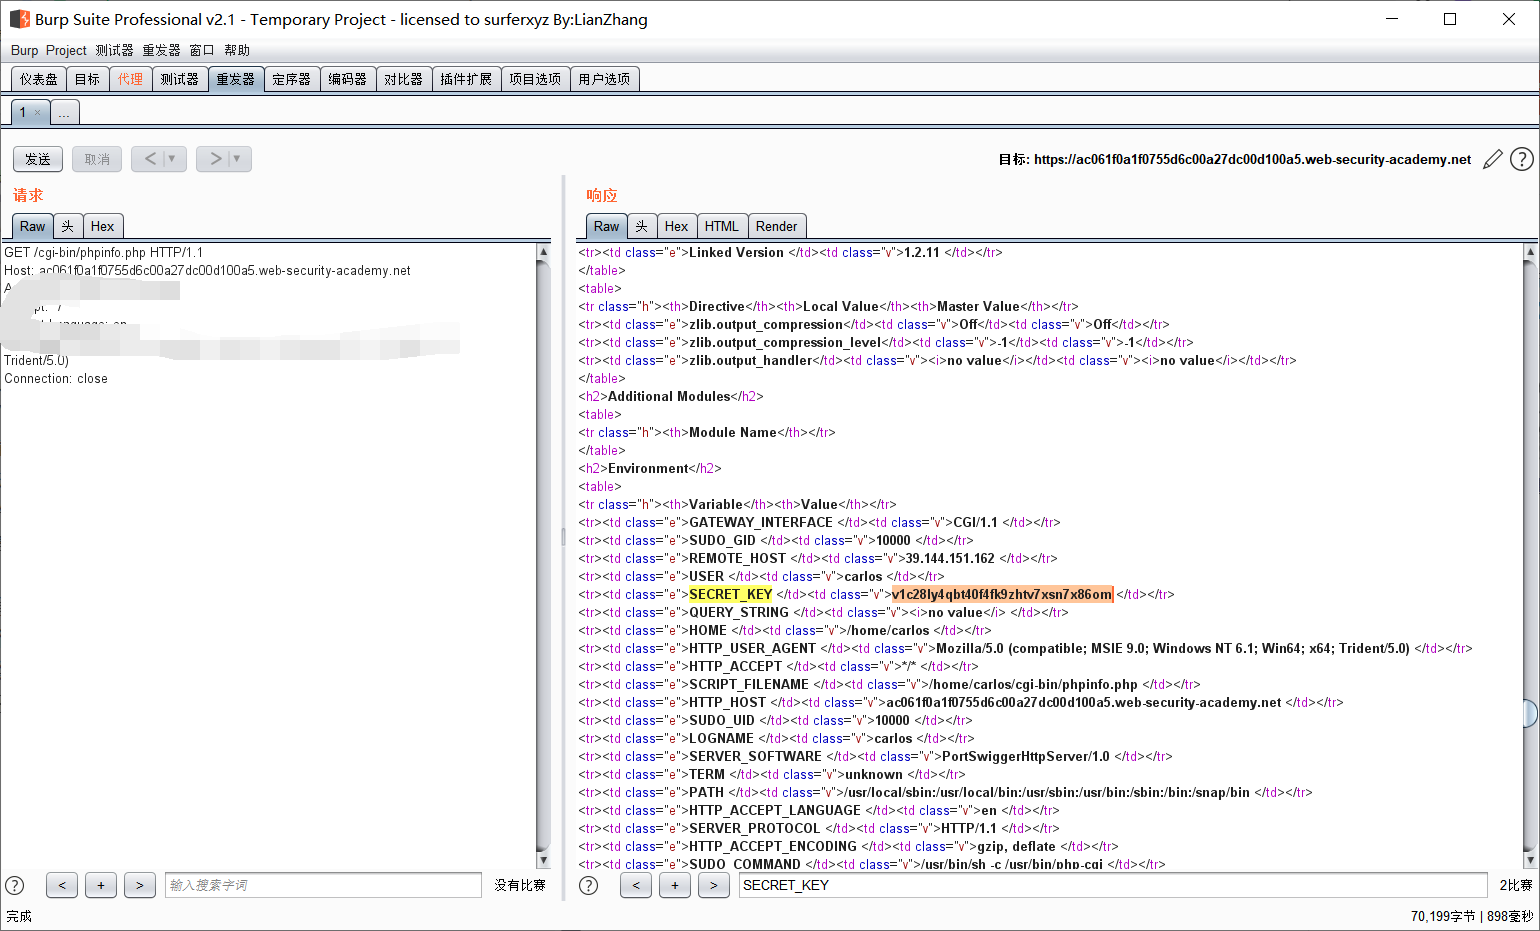This screenshot has width=1540, height=931.
Task: Select the response Hex tab
Action: (x=677, y=226)
